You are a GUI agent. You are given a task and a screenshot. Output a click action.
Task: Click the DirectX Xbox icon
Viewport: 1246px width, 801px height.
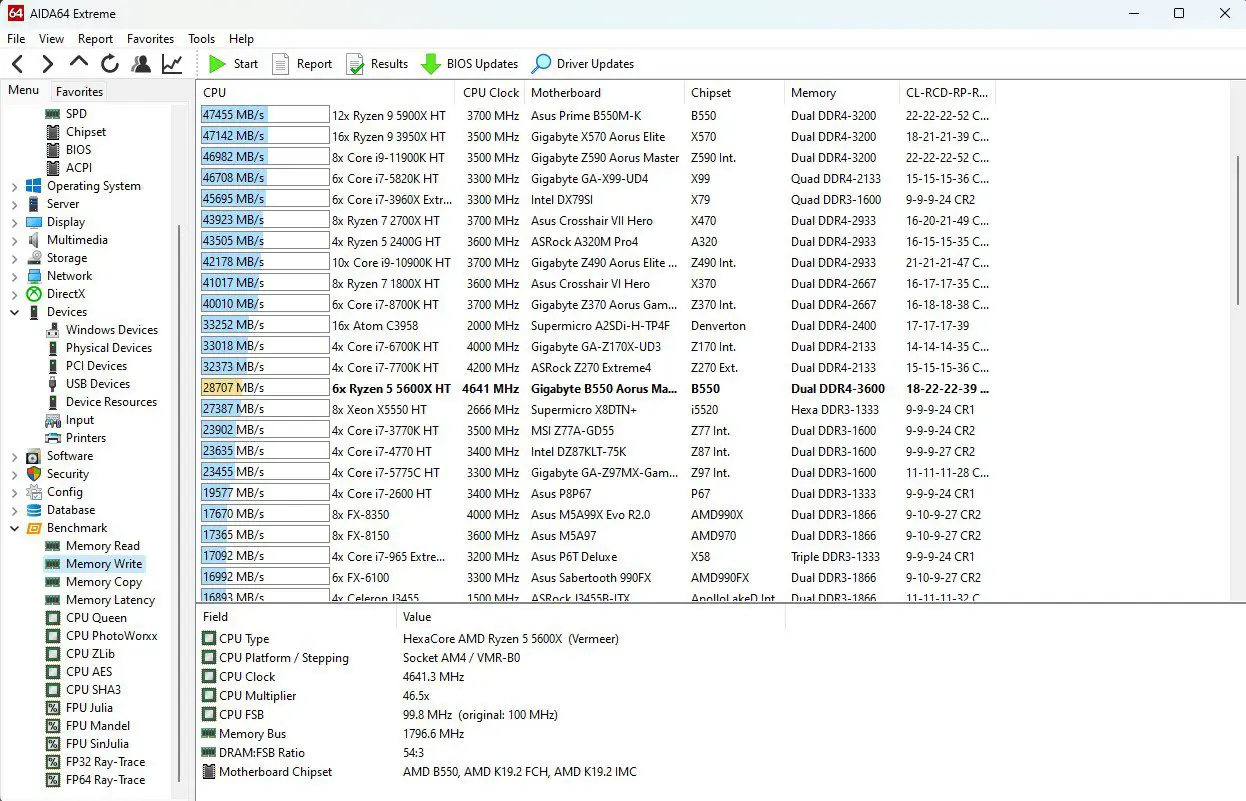coord(33,294)
